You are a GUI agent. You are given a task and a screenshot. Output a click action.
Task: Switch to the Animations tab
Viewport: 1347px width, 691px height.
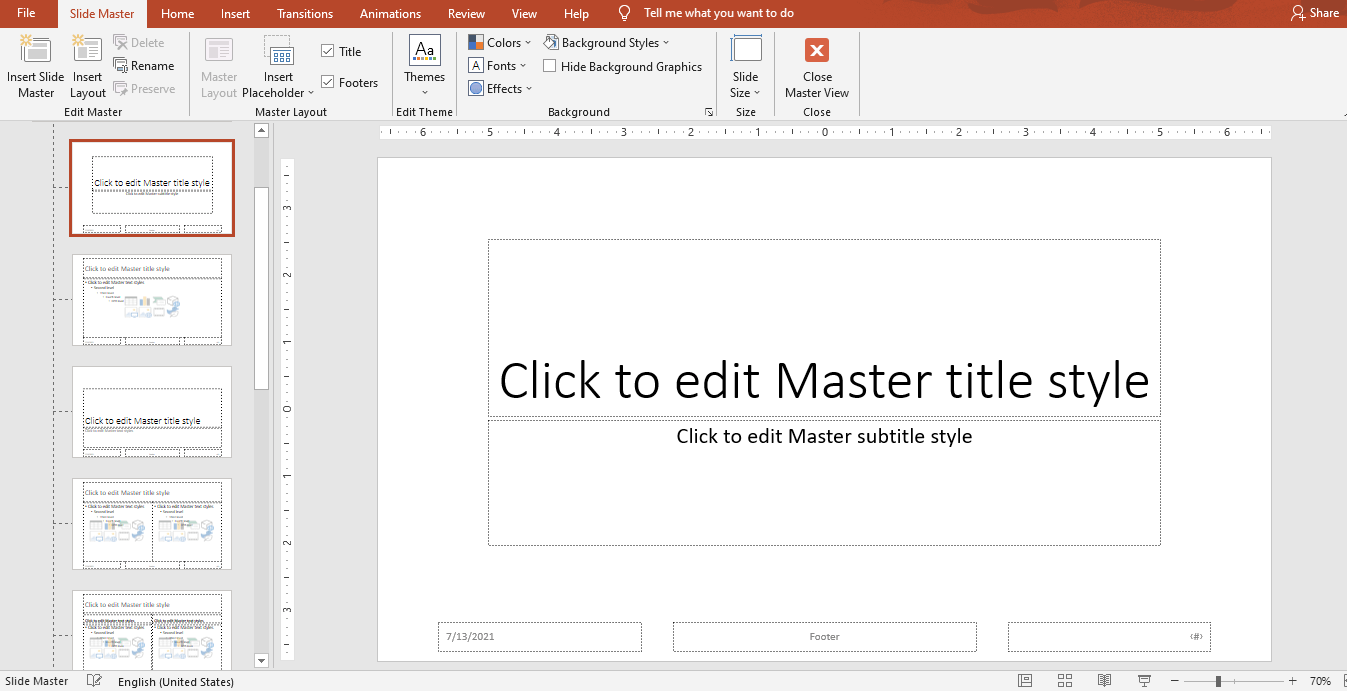[390, 13]
